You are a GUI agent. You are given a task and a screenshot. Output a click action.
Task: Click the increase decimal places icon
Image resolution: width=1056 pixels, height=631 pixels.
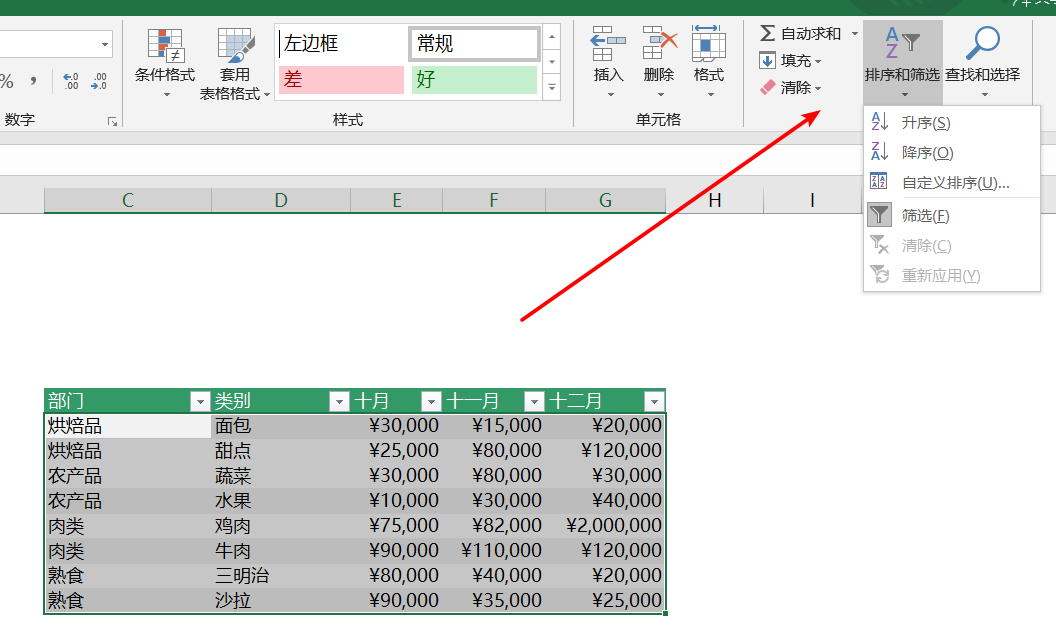click(x=70, y=81)
